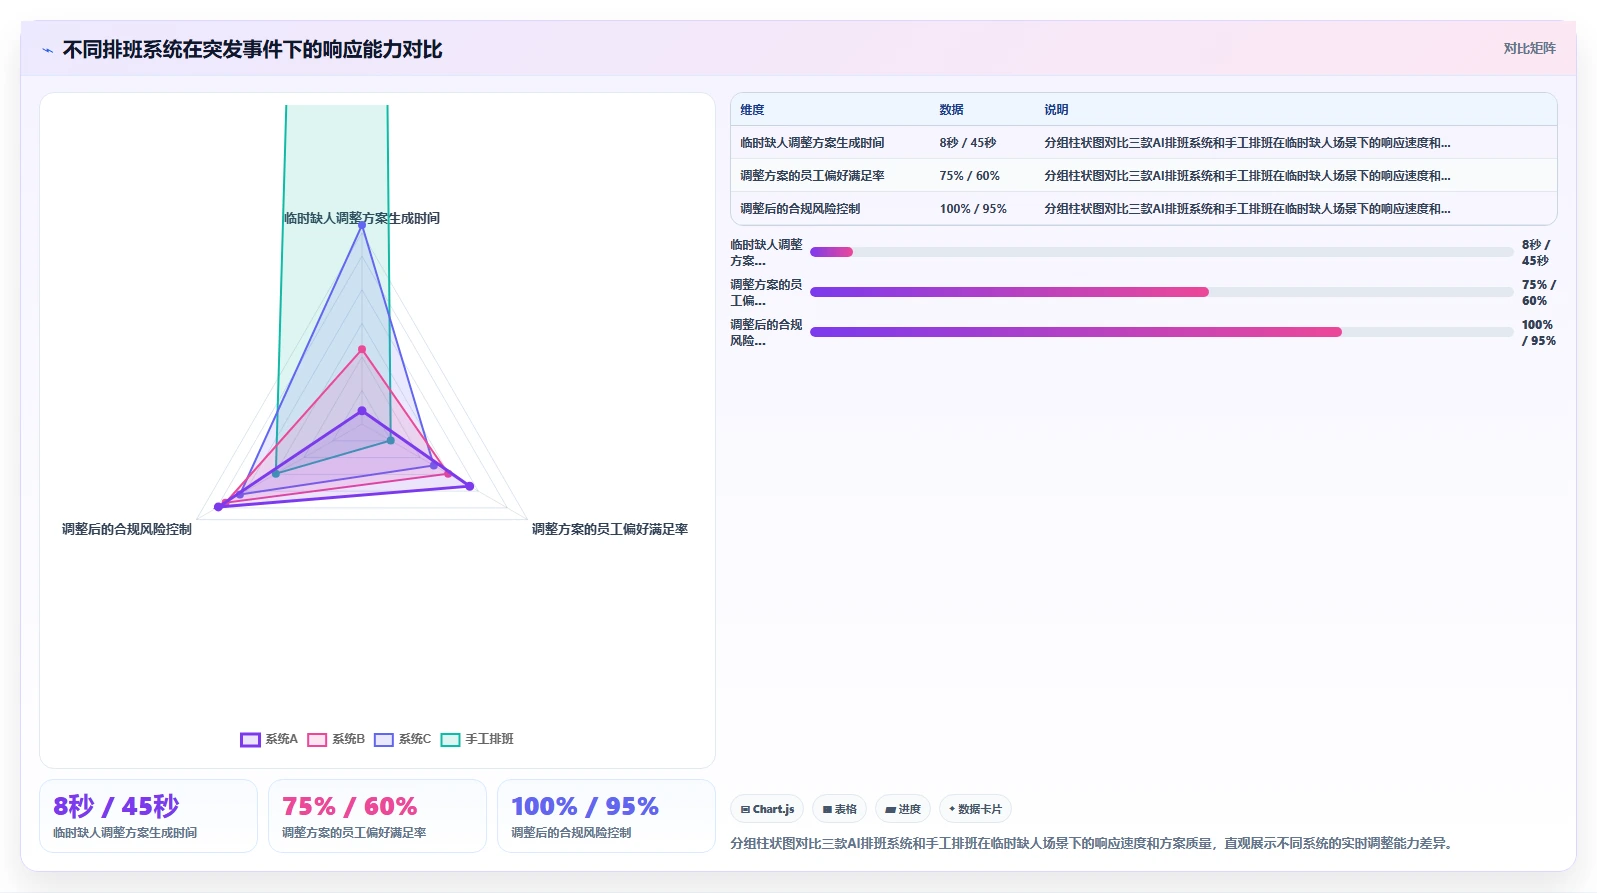Select table row 临时缺人调整方案生成时间

click(1143, 143)
